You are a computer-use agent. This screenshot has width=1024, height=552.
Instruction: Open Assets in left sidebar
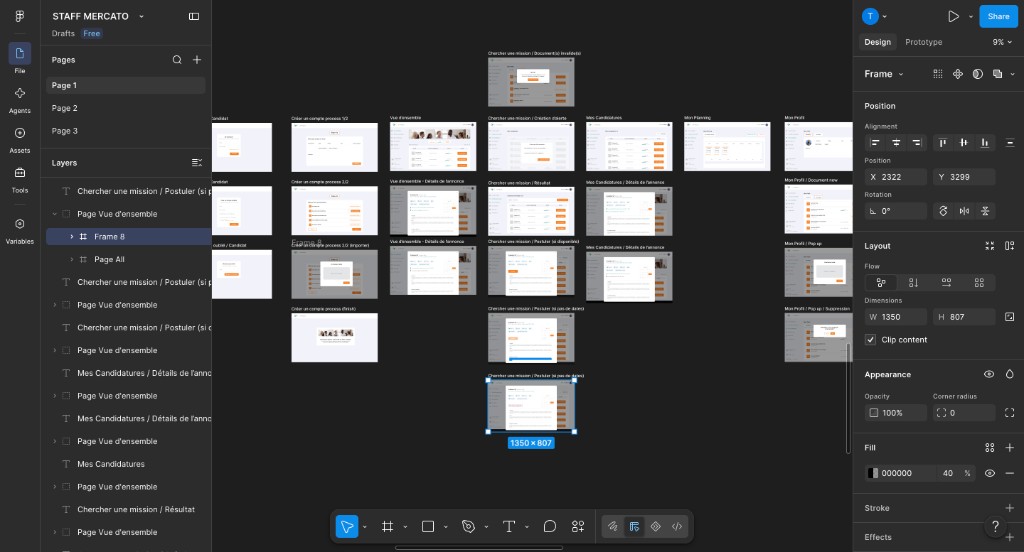(20, 140)
